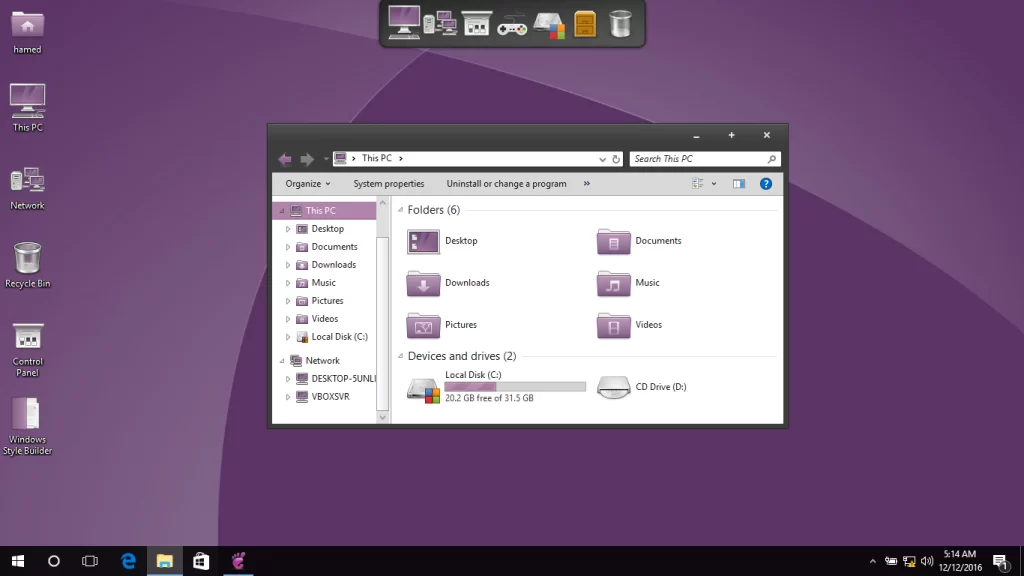
Task: Select the CD Drive (D:) icon
Action: pyautogui.click(x=614, y=387)
